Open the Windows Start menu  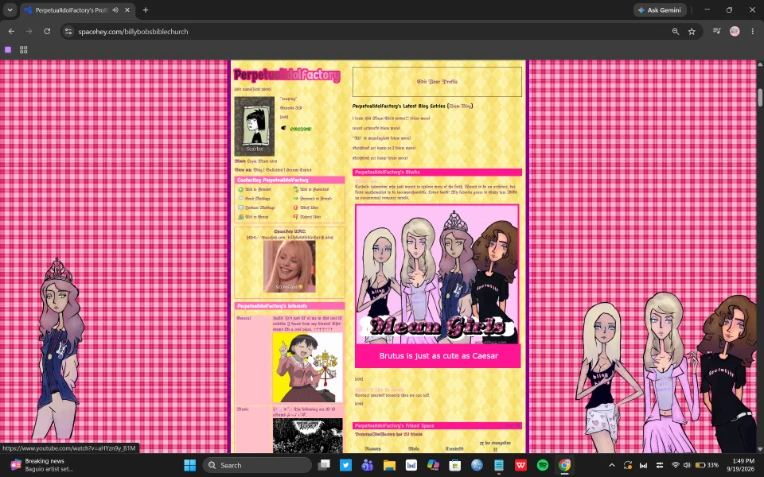190,465
